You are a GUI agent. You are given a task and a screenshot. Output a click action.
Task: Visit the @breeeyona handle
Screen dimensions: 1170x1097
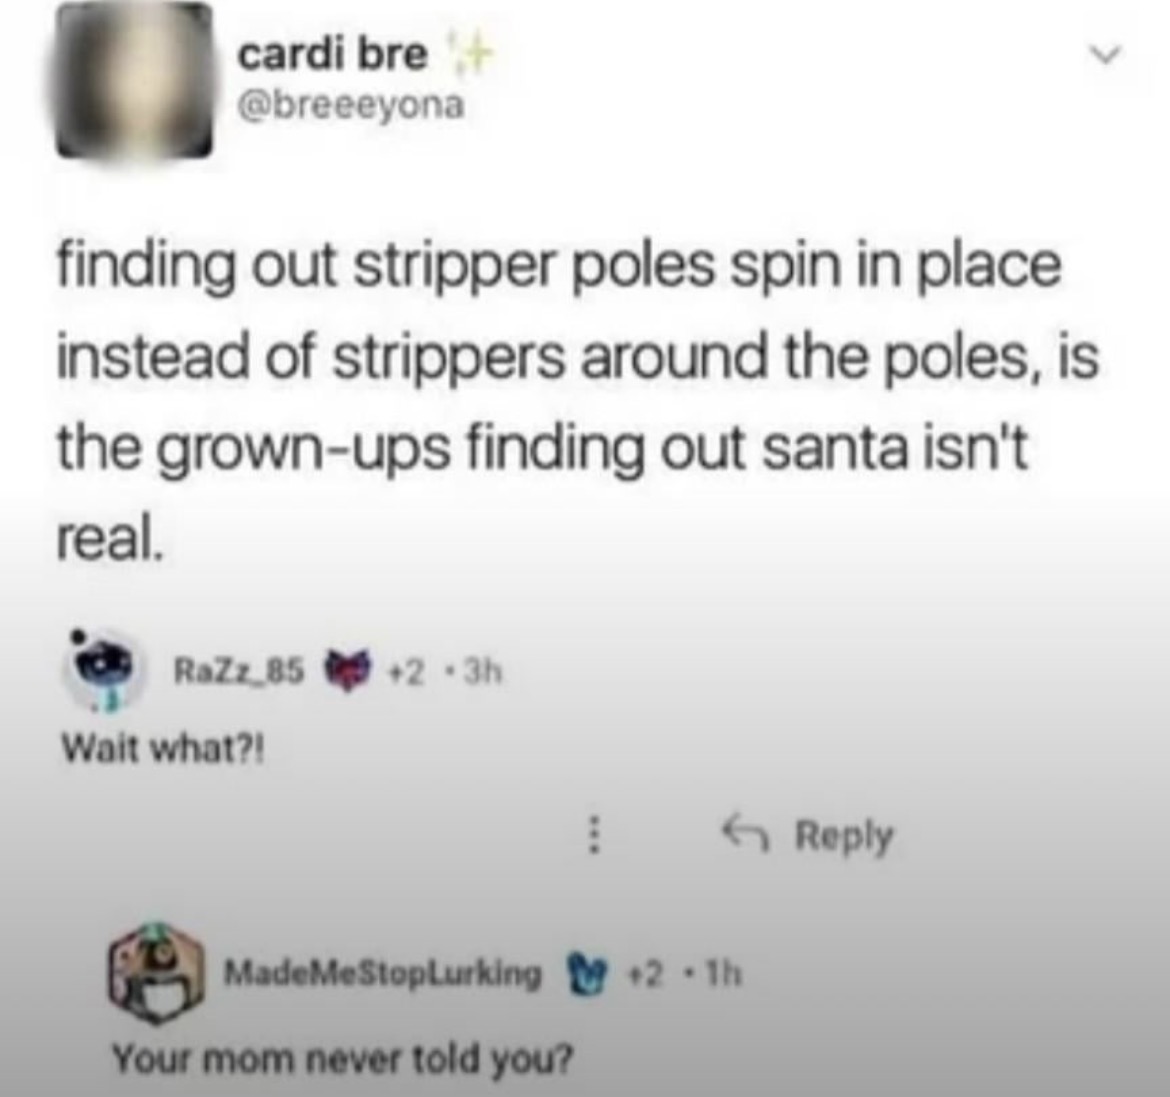tap(351, 105)
